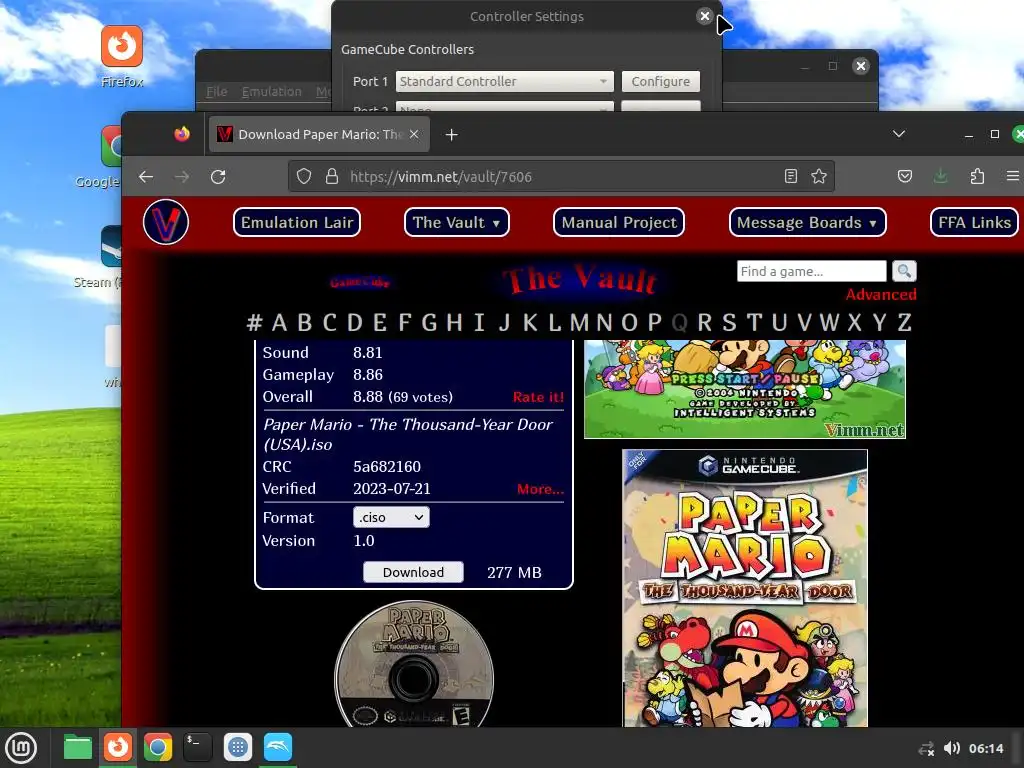
Task: Click the clock showing 06:14
Action: pyautogui.click(x=985, y=748)
